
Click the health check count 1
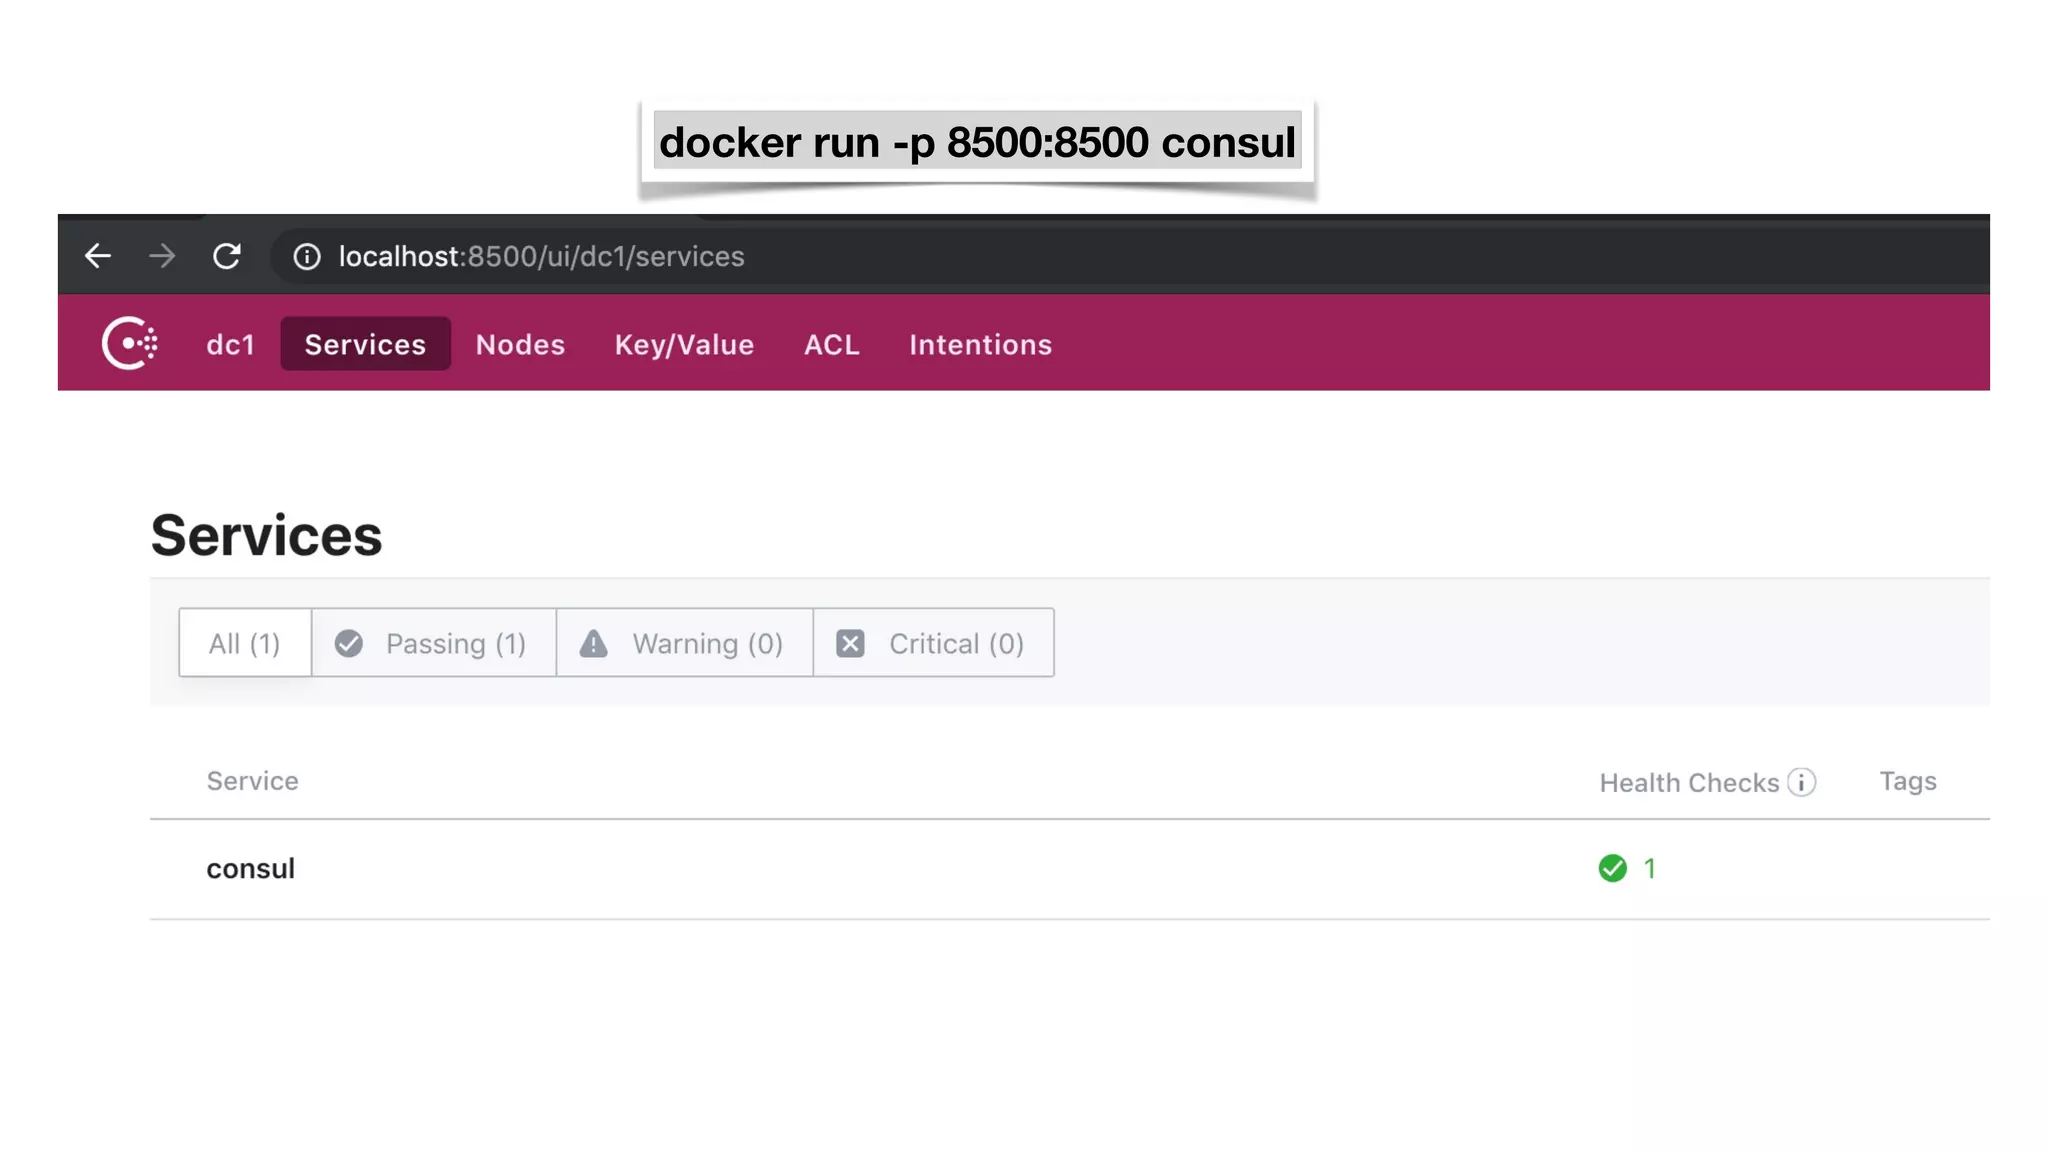[x=1650, y=868]
